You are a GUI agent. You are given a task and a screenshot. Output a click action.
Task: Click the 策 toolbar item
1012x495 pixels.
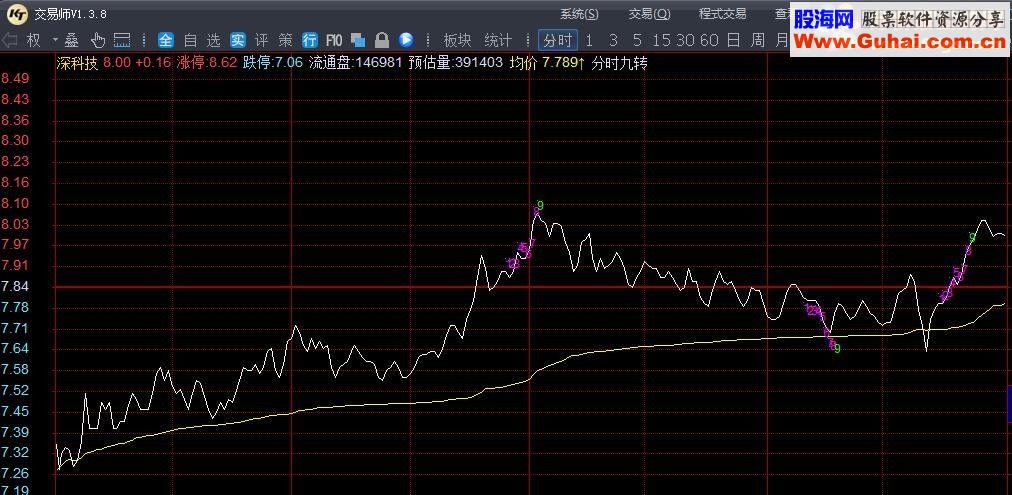285,41
